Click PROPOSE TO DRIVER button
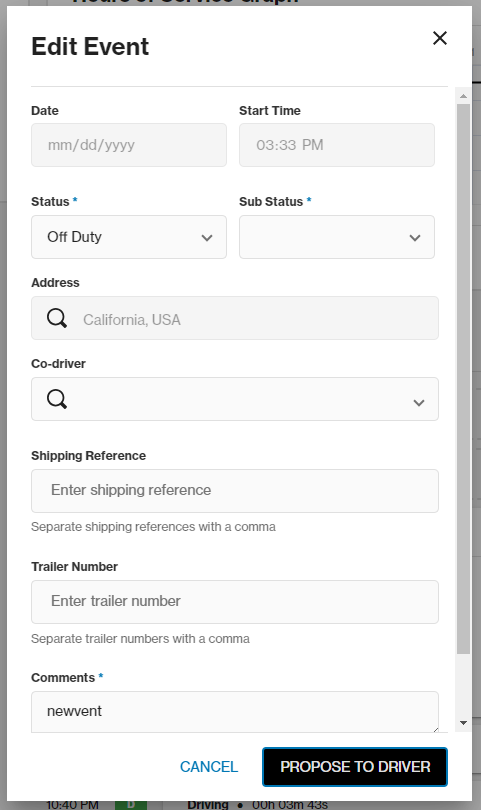The height and width of the screenshot is (810, 481). tap(355, 767)
